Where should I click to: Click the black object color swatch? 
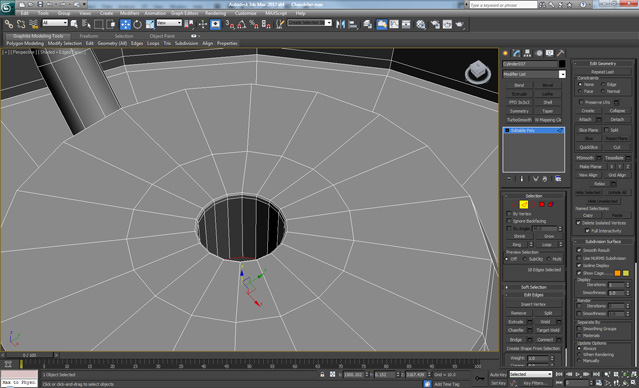click(x=562, y=64)
